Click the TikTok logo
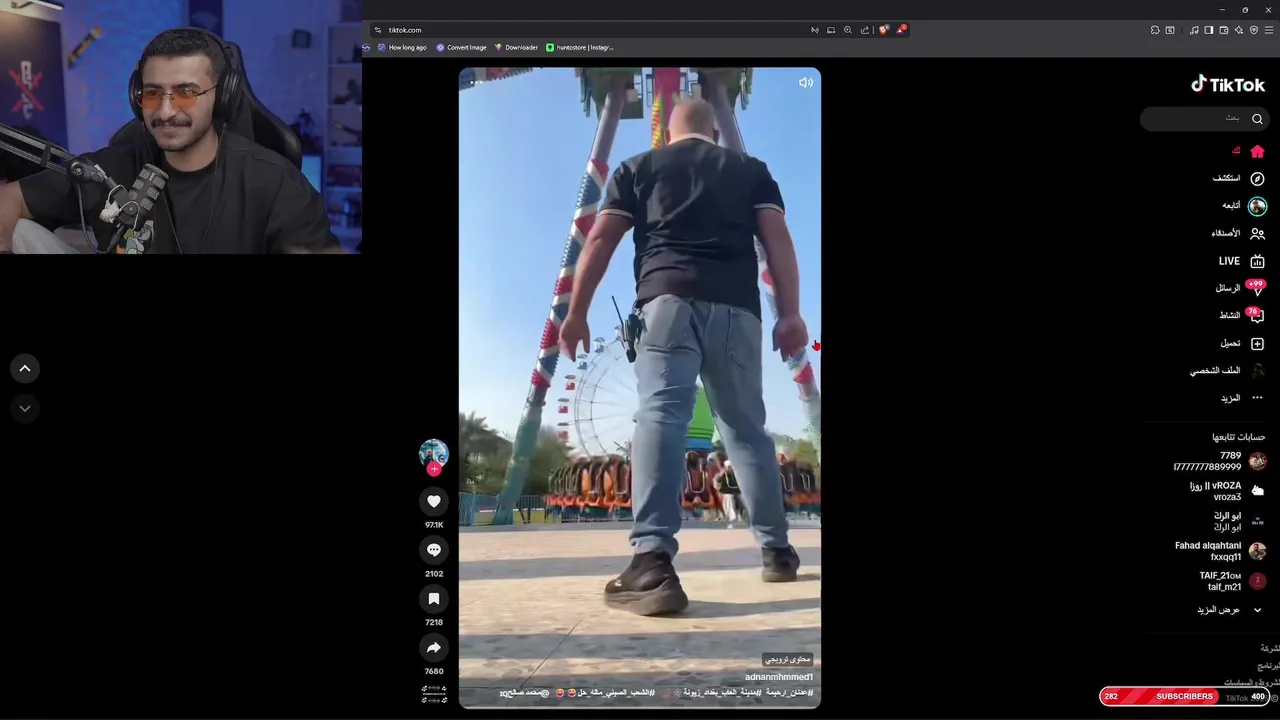Screen dimensions: 1280x720 tap(1228, 85)
